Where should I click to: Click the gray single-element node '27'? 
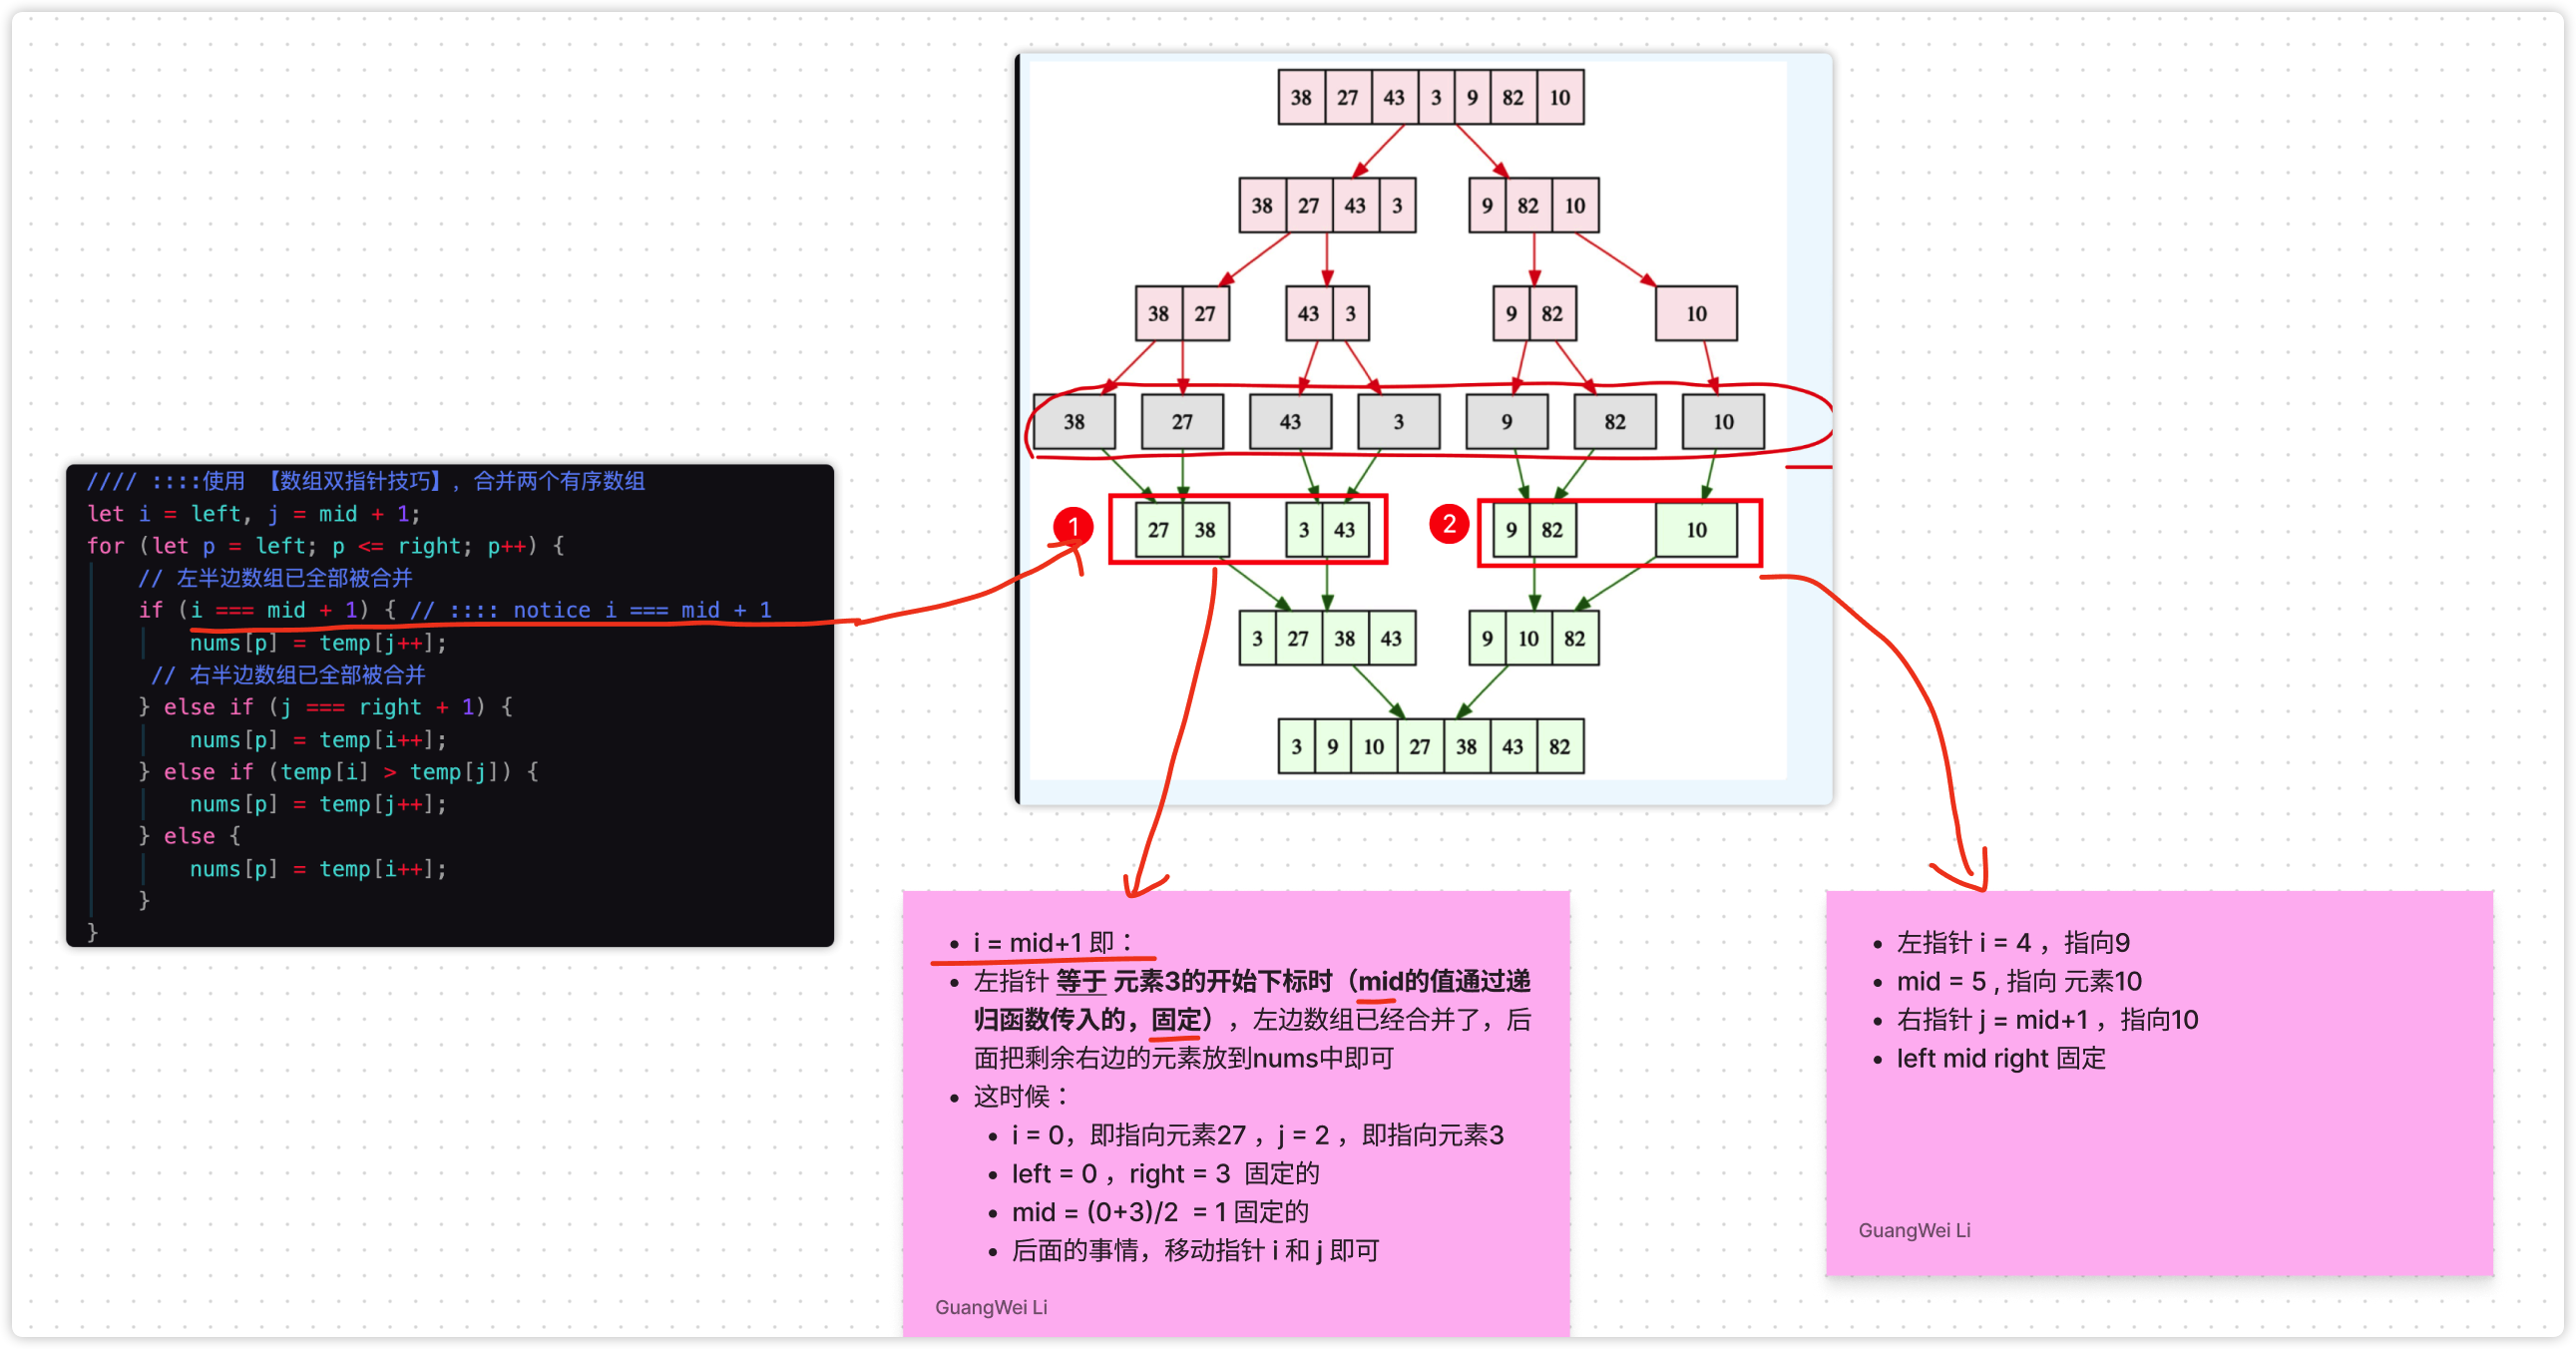(1182, 421)
